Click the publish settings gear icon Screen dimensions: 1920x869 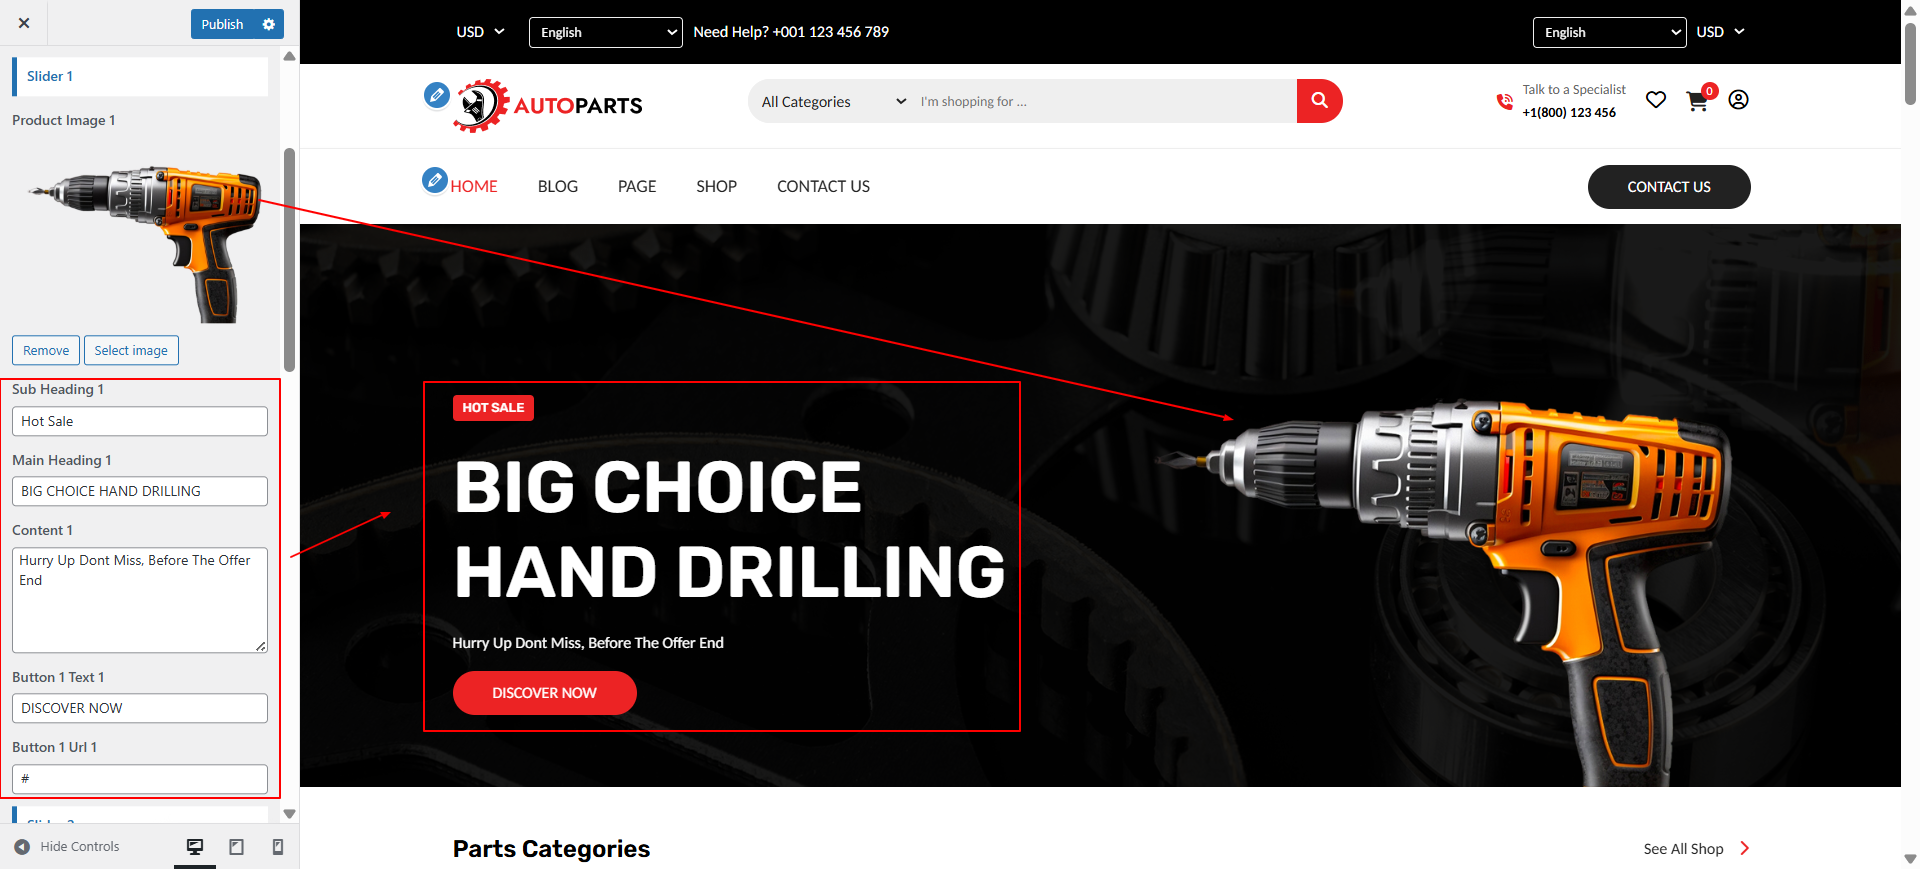coord(268,24)
